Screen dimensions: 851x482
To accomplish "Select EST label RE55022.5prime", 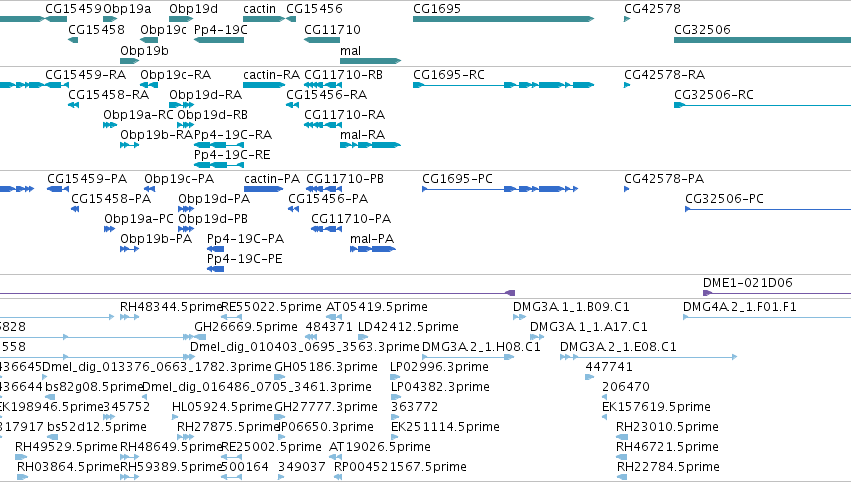I will [271, 307].
